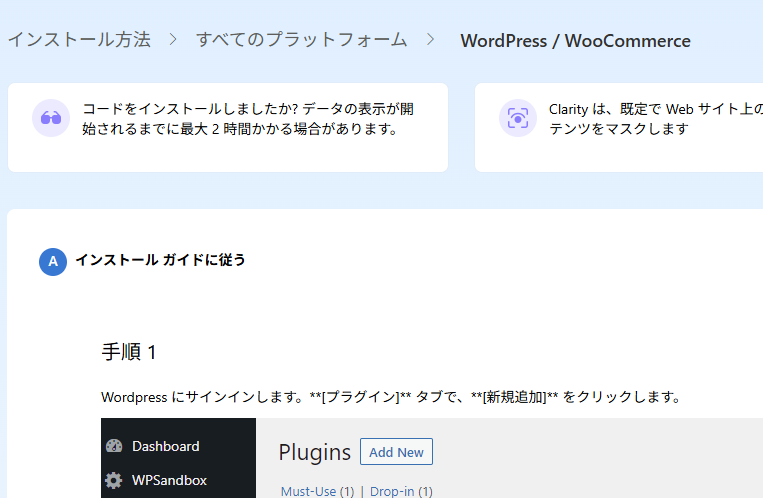Go to すべてのプラットフォーム breadcrumb
763x498 pixels.
tap(301, 40)
